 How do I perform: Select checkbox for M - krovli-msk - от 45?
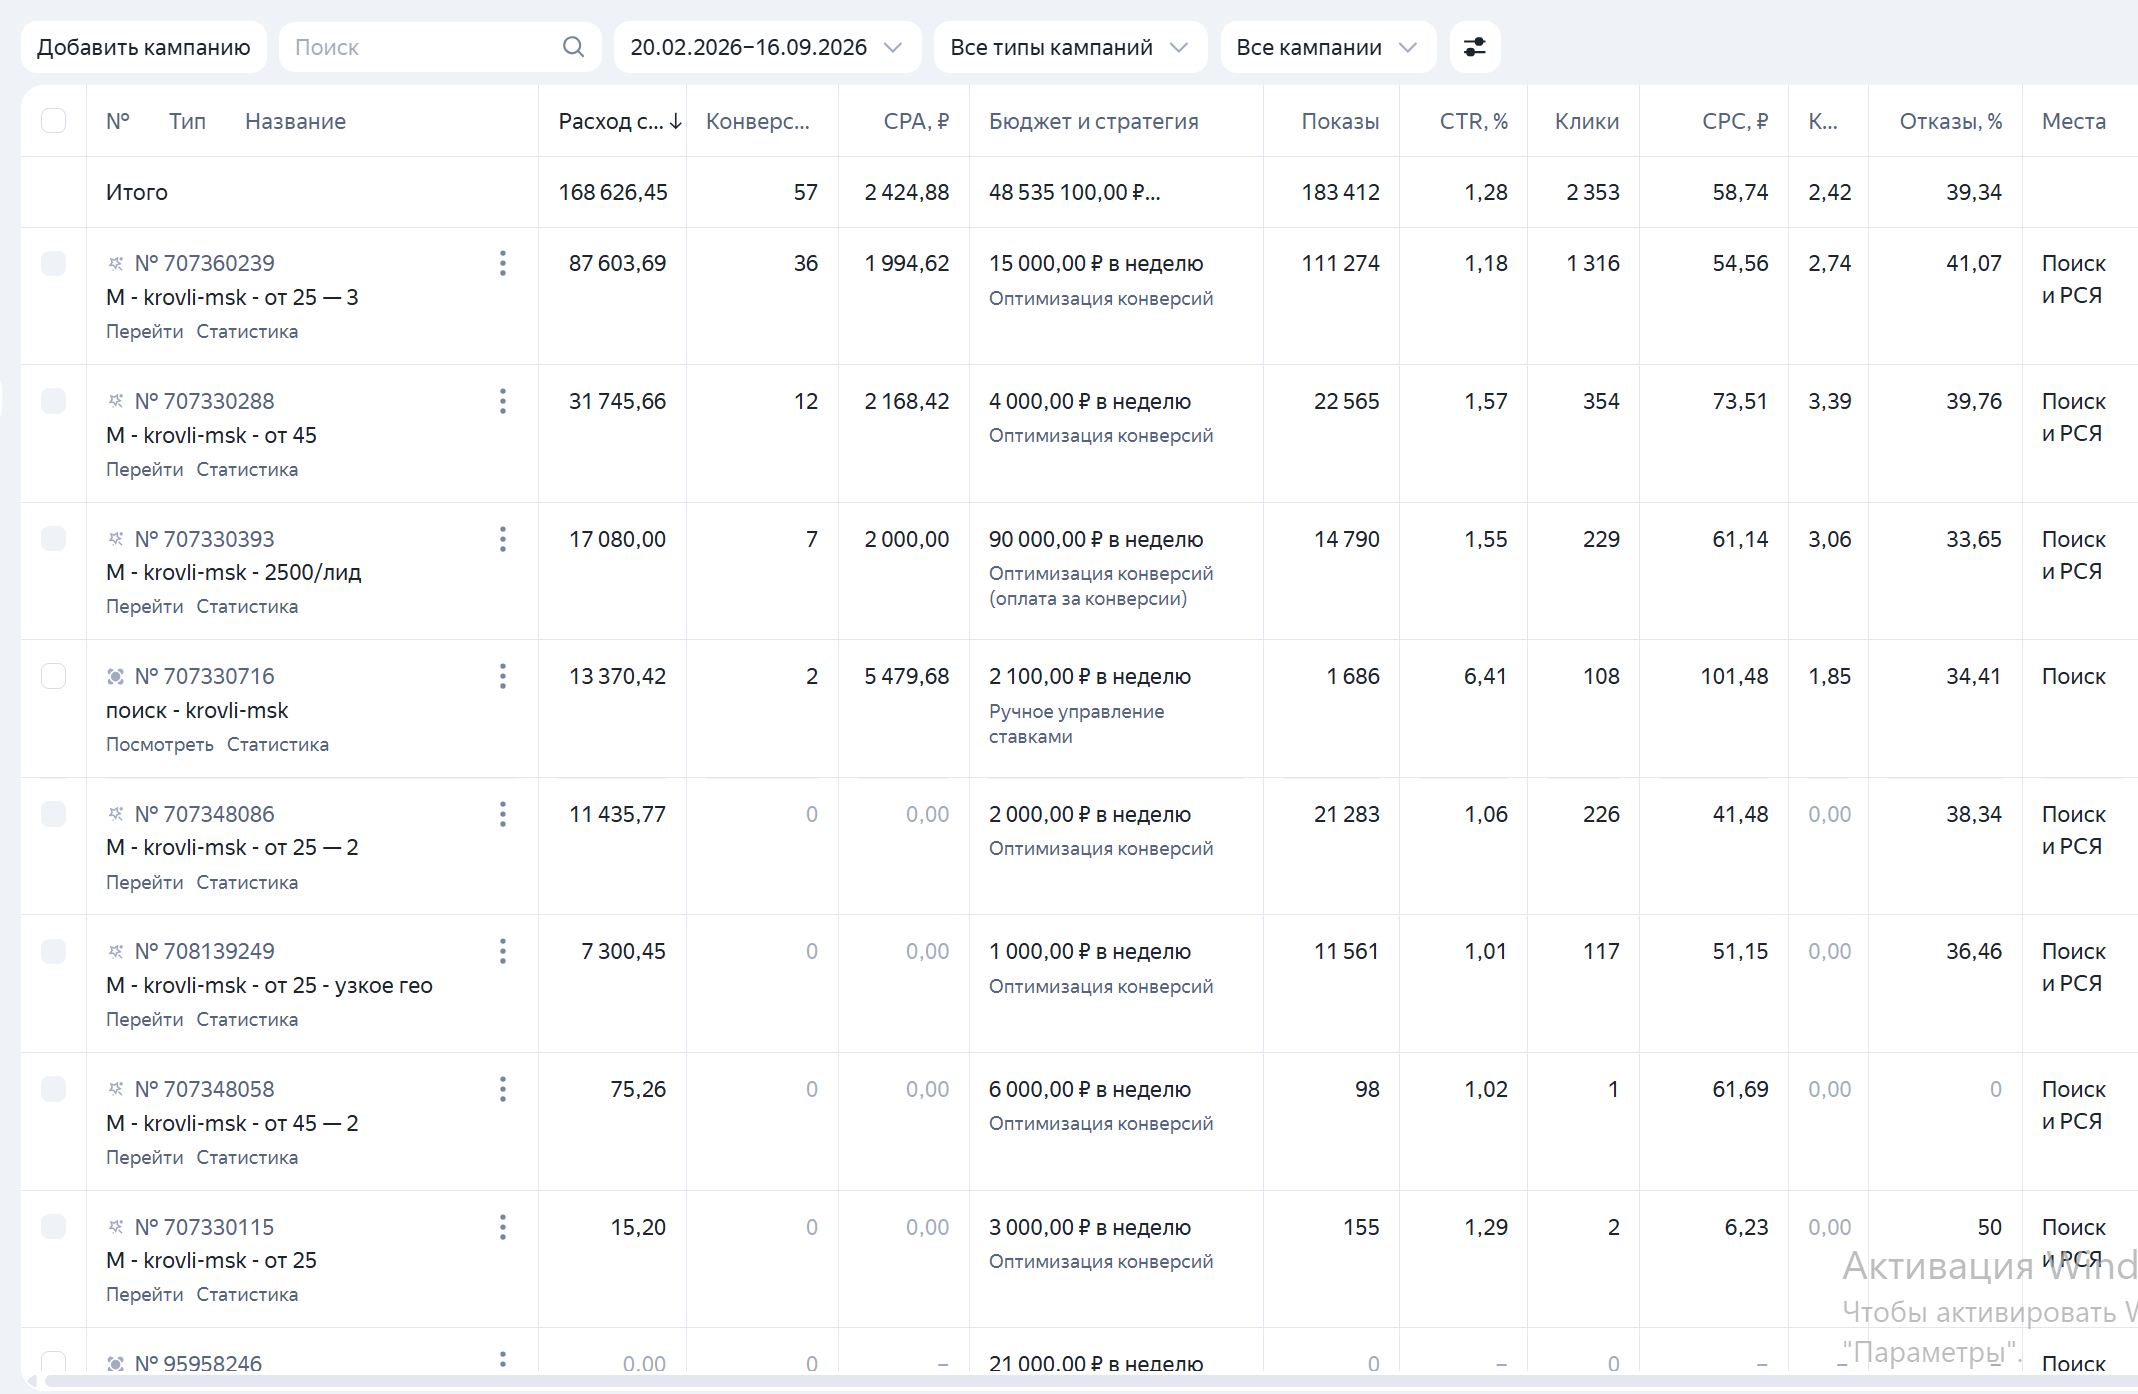click(x=54, y=401)
